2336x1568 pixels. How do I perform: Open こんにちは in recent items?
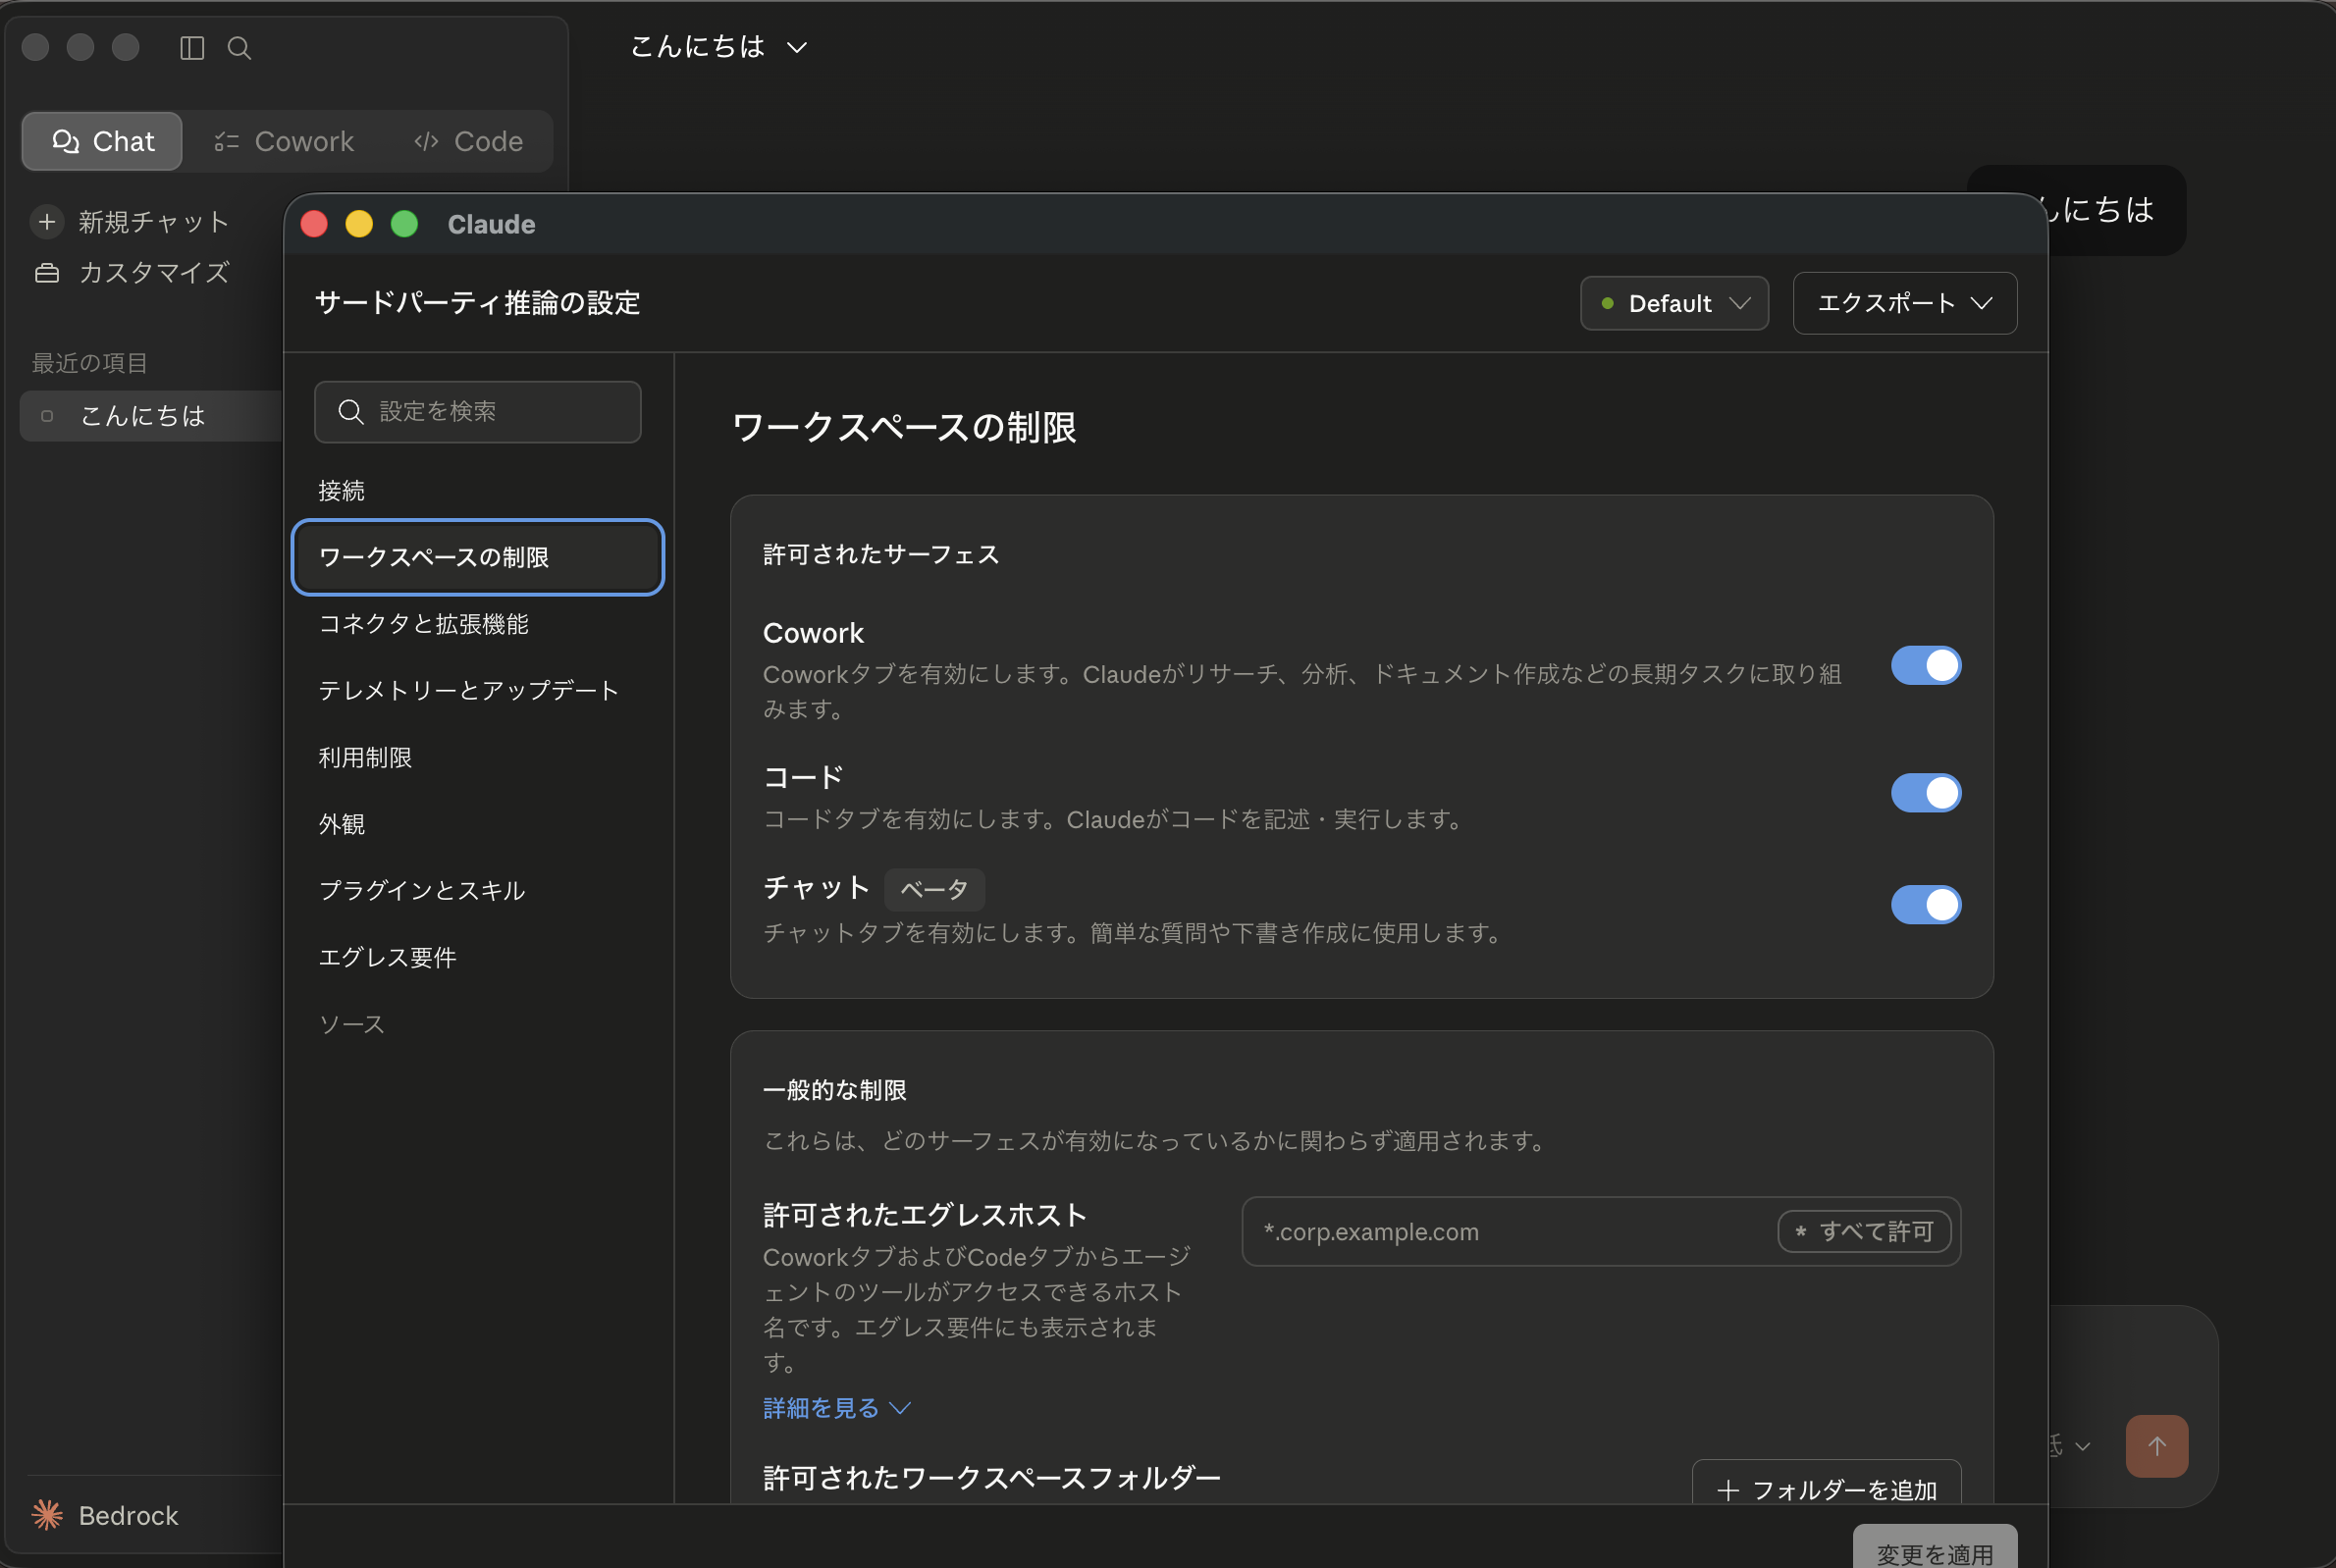point(152,416)
